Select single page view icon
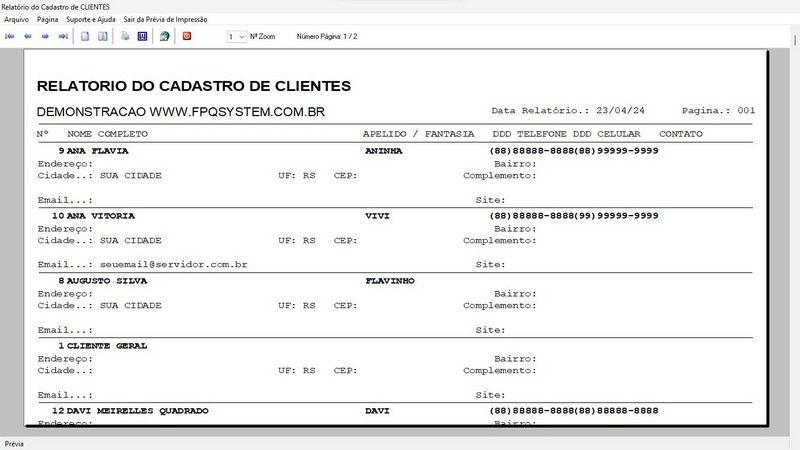Viewport: 800px width, 450px height. coord(86,36)
